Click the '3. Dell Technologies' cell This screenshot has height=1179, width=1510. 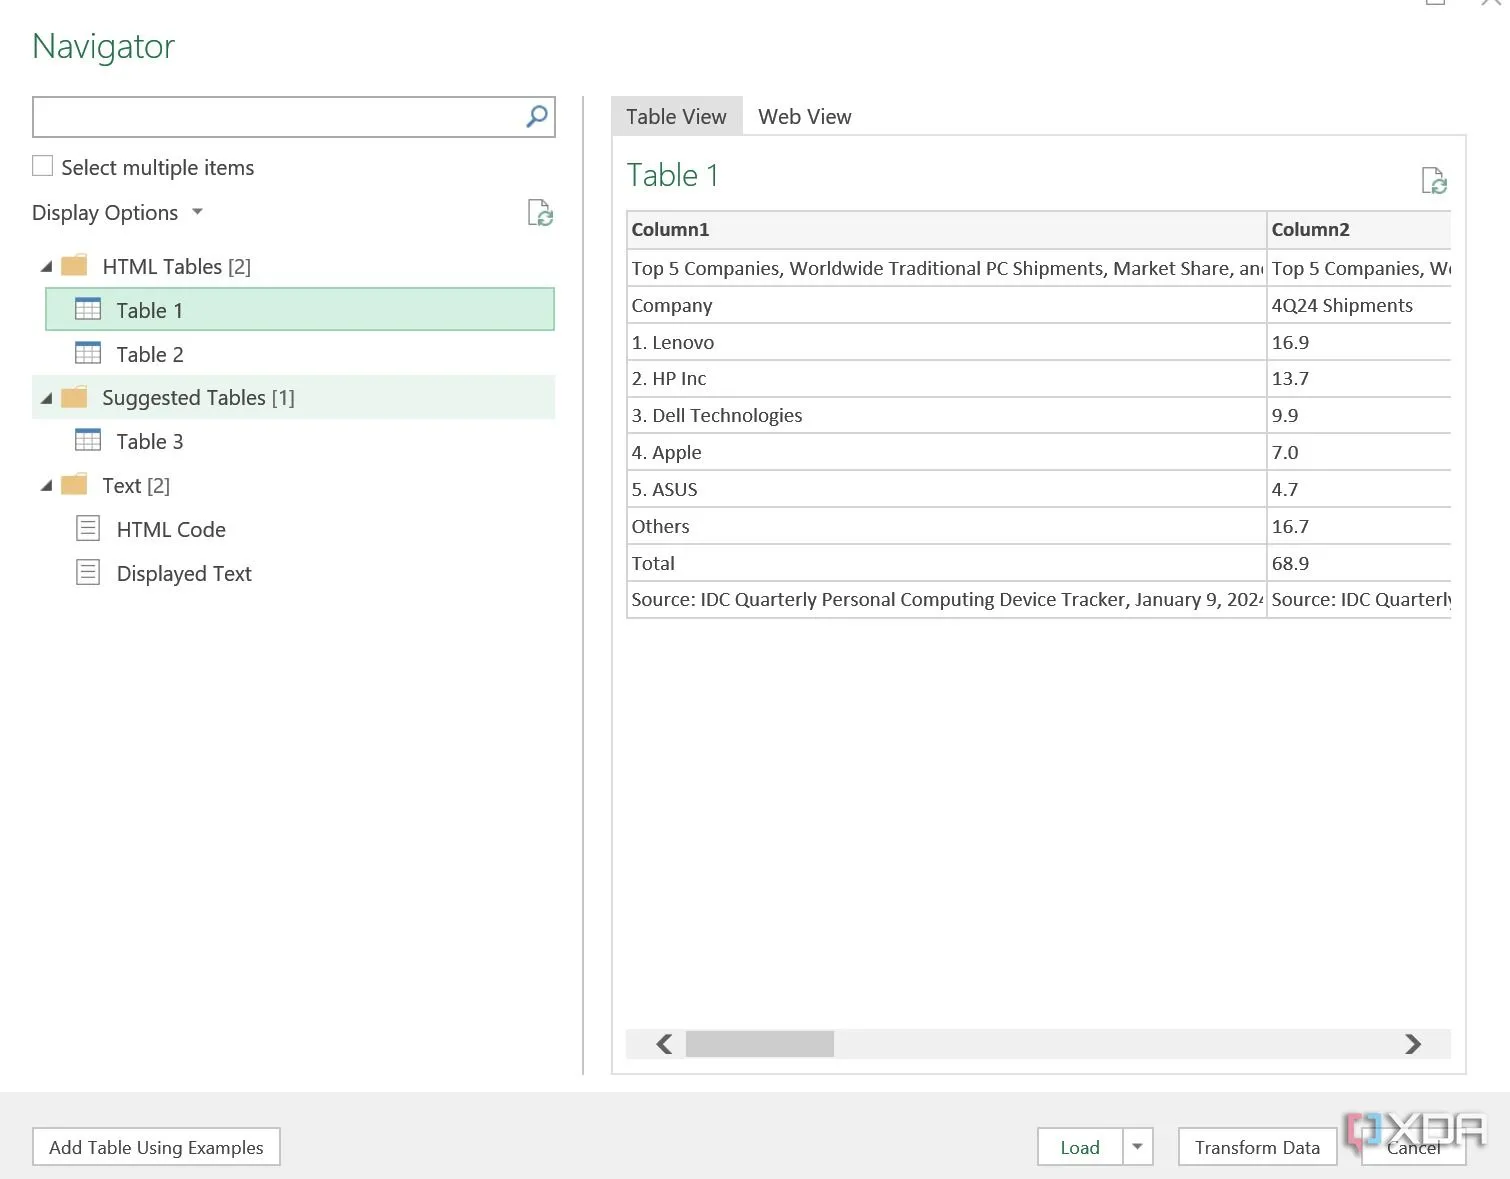coord(946,416)
